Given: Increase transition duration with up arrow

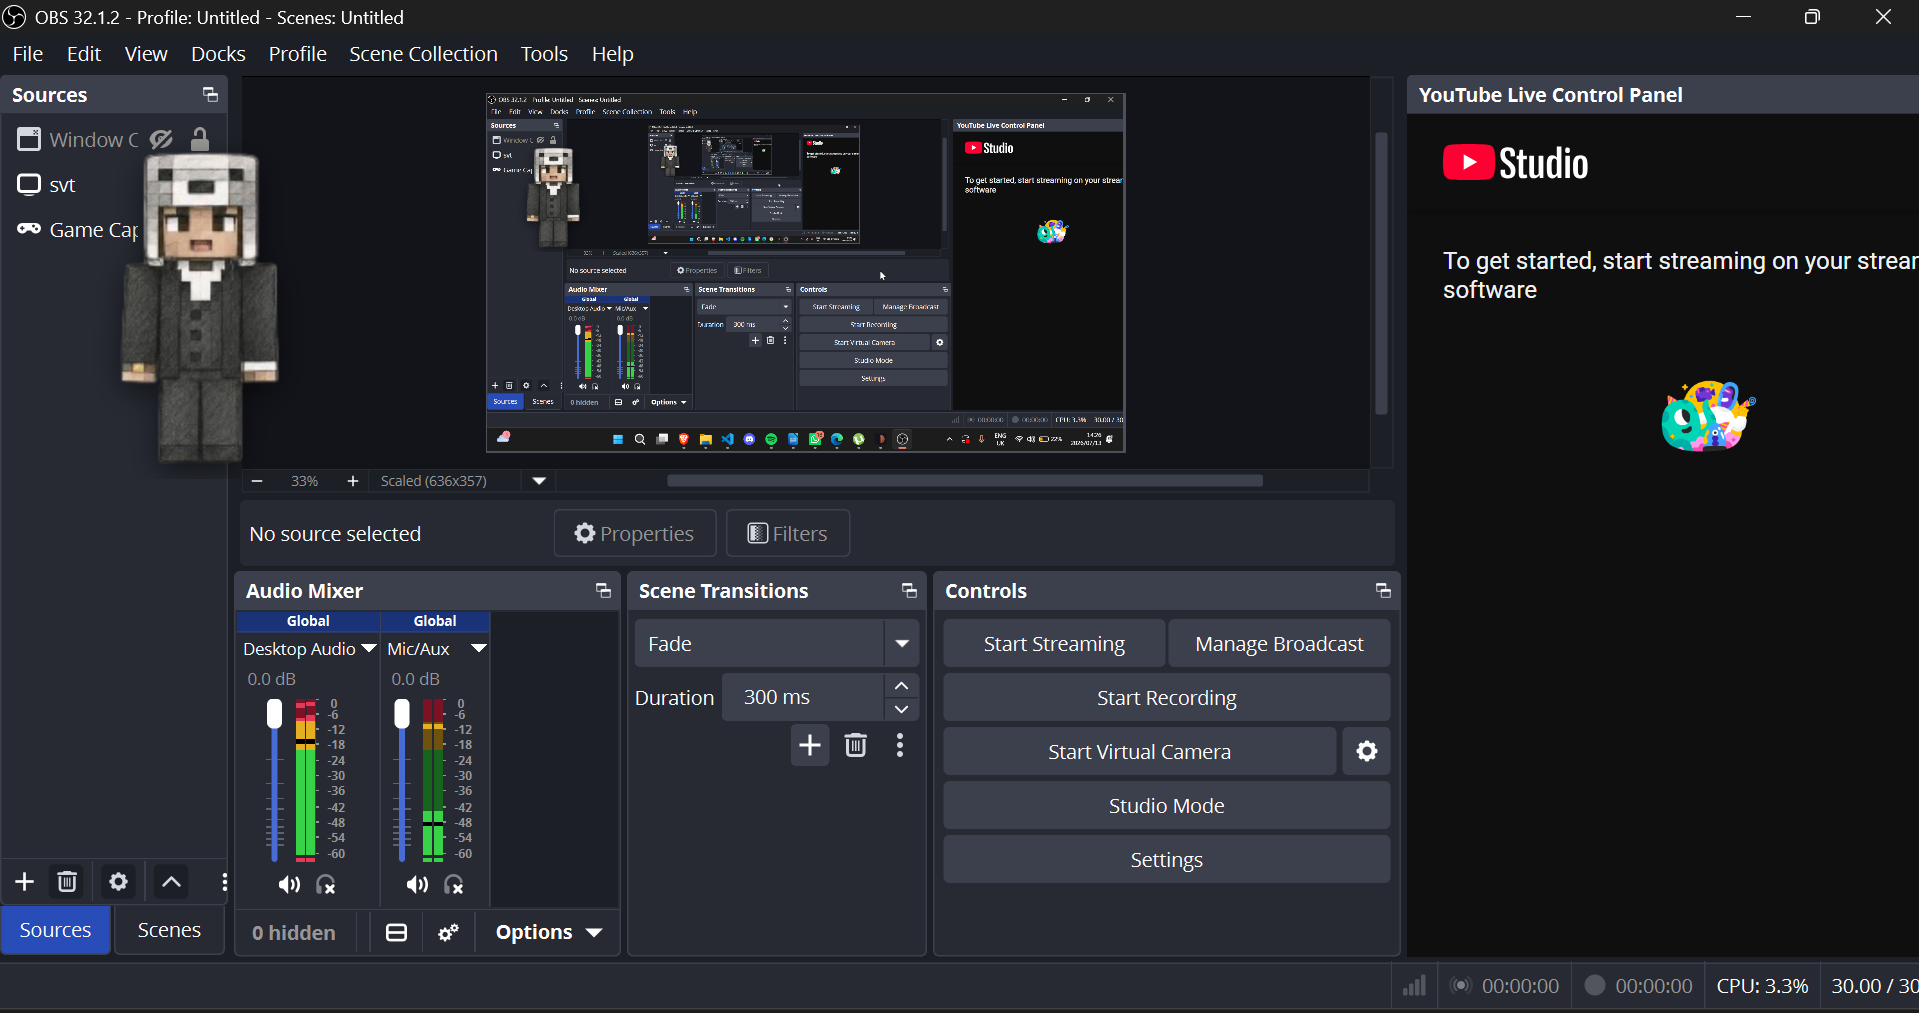Looking at the screenshot, I should coord(901,686).
